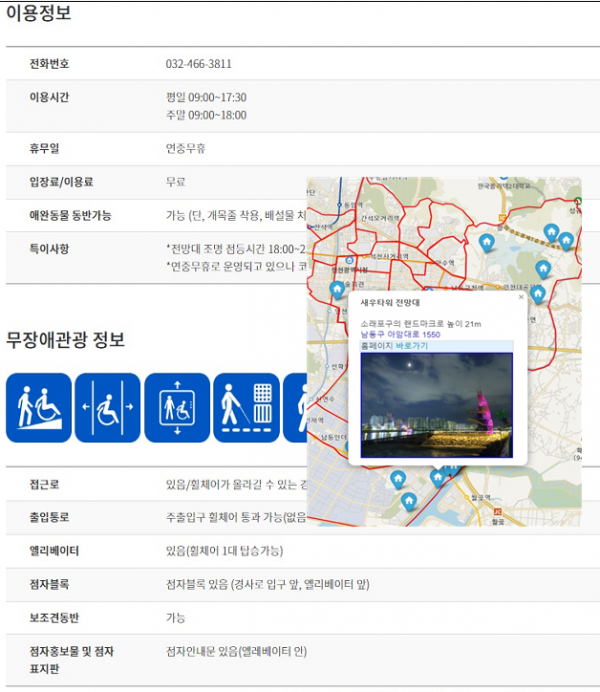Click the wheelchair entrance passage icon
Viewport: 600px width, 692px height.
pos(107,407)
